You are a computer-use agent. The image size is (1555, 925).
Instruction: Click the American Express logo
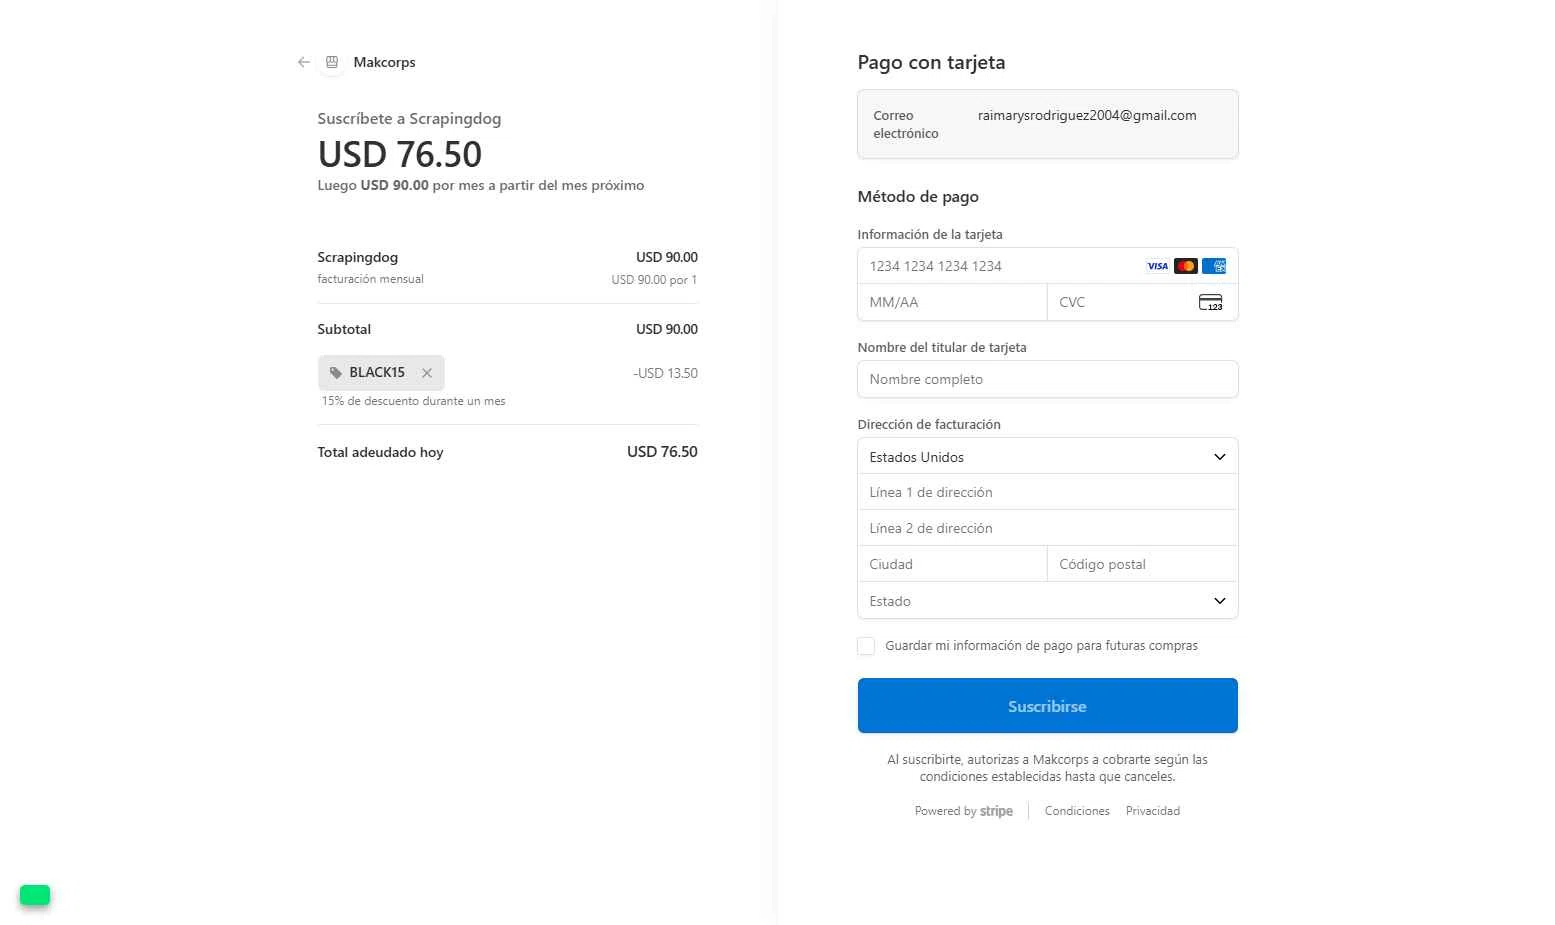click(1213, 266)
